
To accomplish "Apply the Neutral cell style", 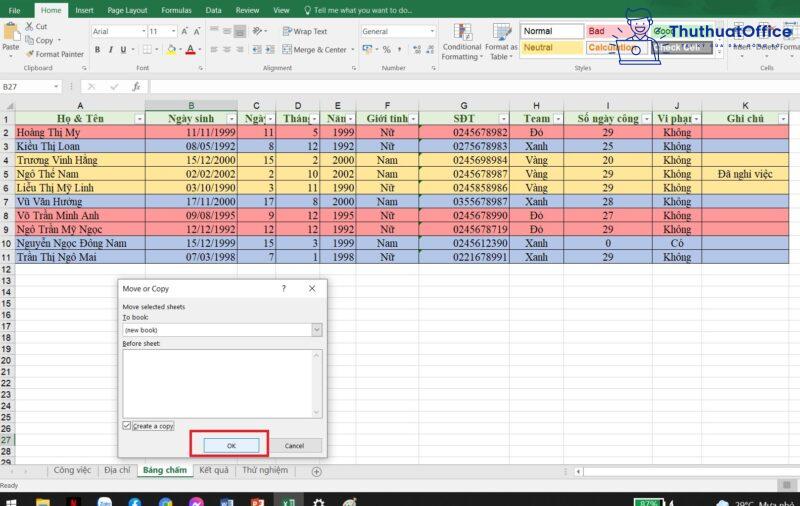I will 552,47.
